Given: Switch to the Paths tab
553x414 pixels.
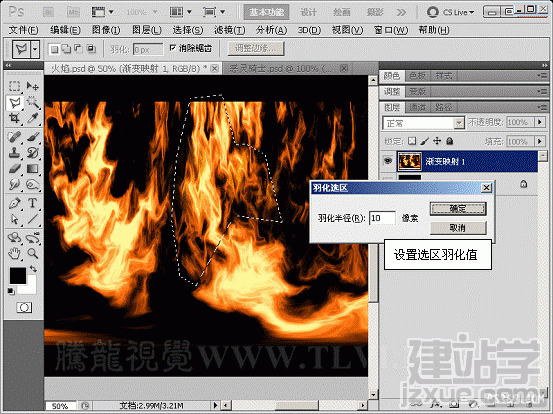Looking at the screenshot, I should click(x=444, y=107).
